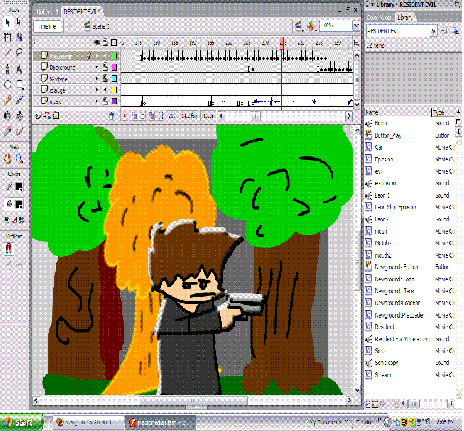The height and width of the screenshot is (431, 464).
Task: Open the fill color black swatch
Action: (19, 204)
